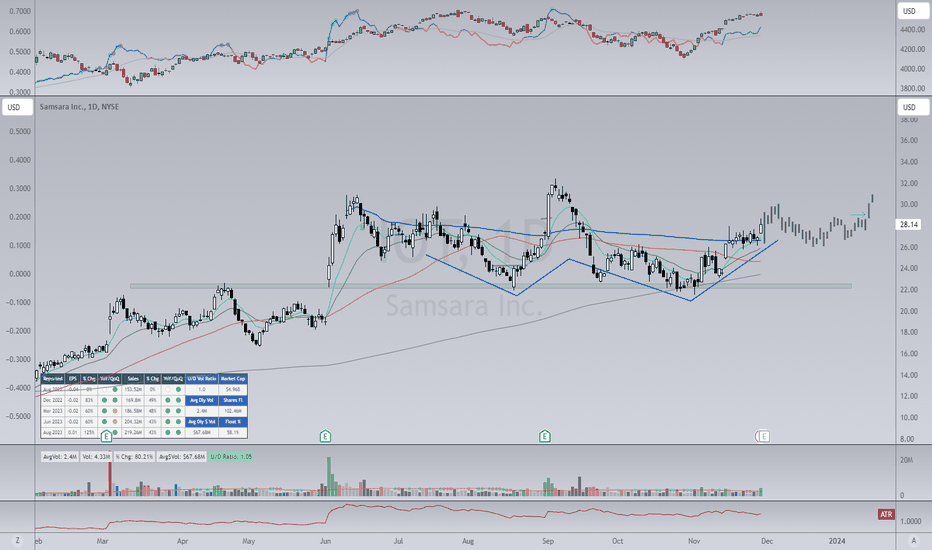Open the timezone Z button on time axis
932x550 pixels.
pos(17,540)
